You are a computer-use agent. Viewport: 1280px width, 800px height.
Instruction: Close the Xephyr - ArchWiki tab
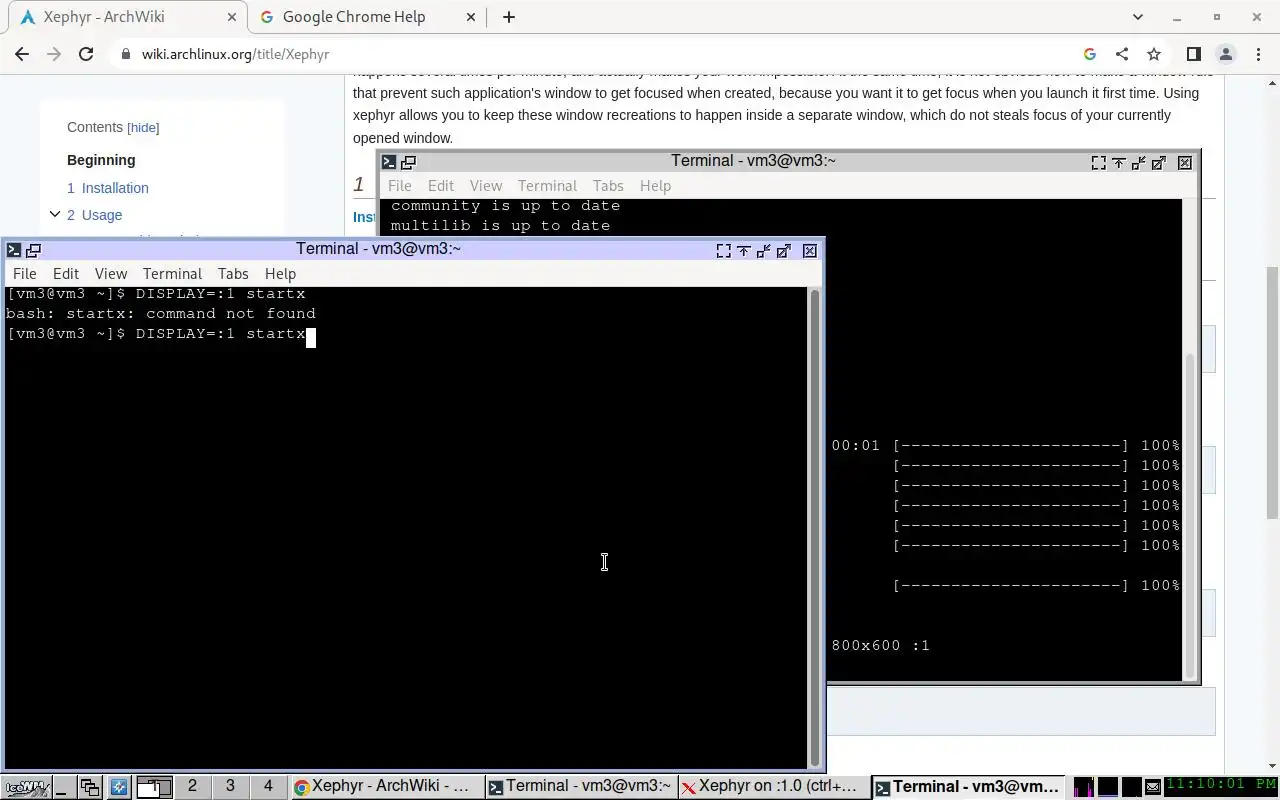point(231,17)
